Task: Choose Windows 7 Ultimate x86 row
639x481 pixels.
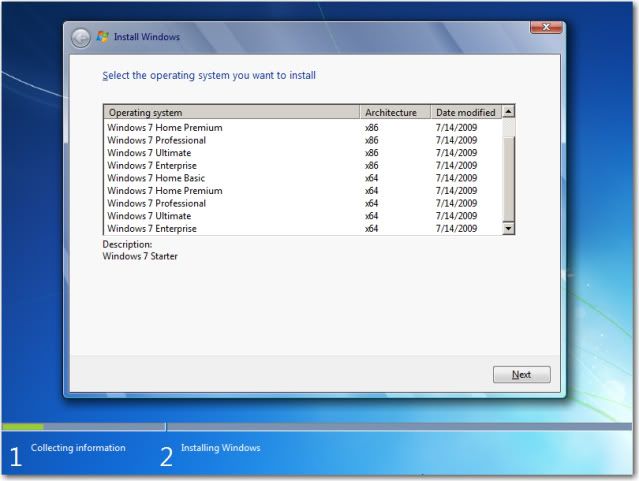Action: pos(303,153)
